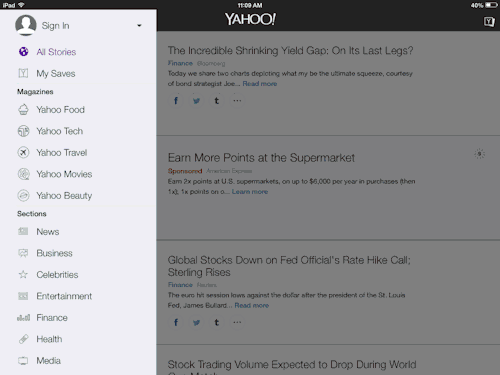Open The Incredible Shrinking Yield Gap headline

[x=290, y=51]
